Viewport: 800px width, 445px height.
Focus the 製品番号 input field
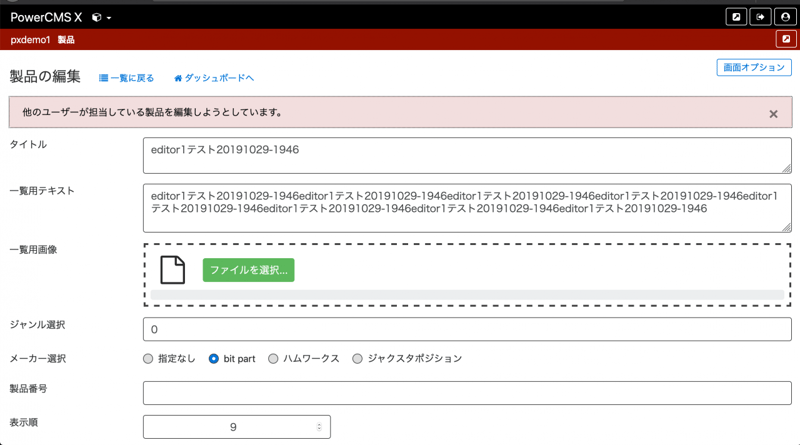[x=467, y=392]
